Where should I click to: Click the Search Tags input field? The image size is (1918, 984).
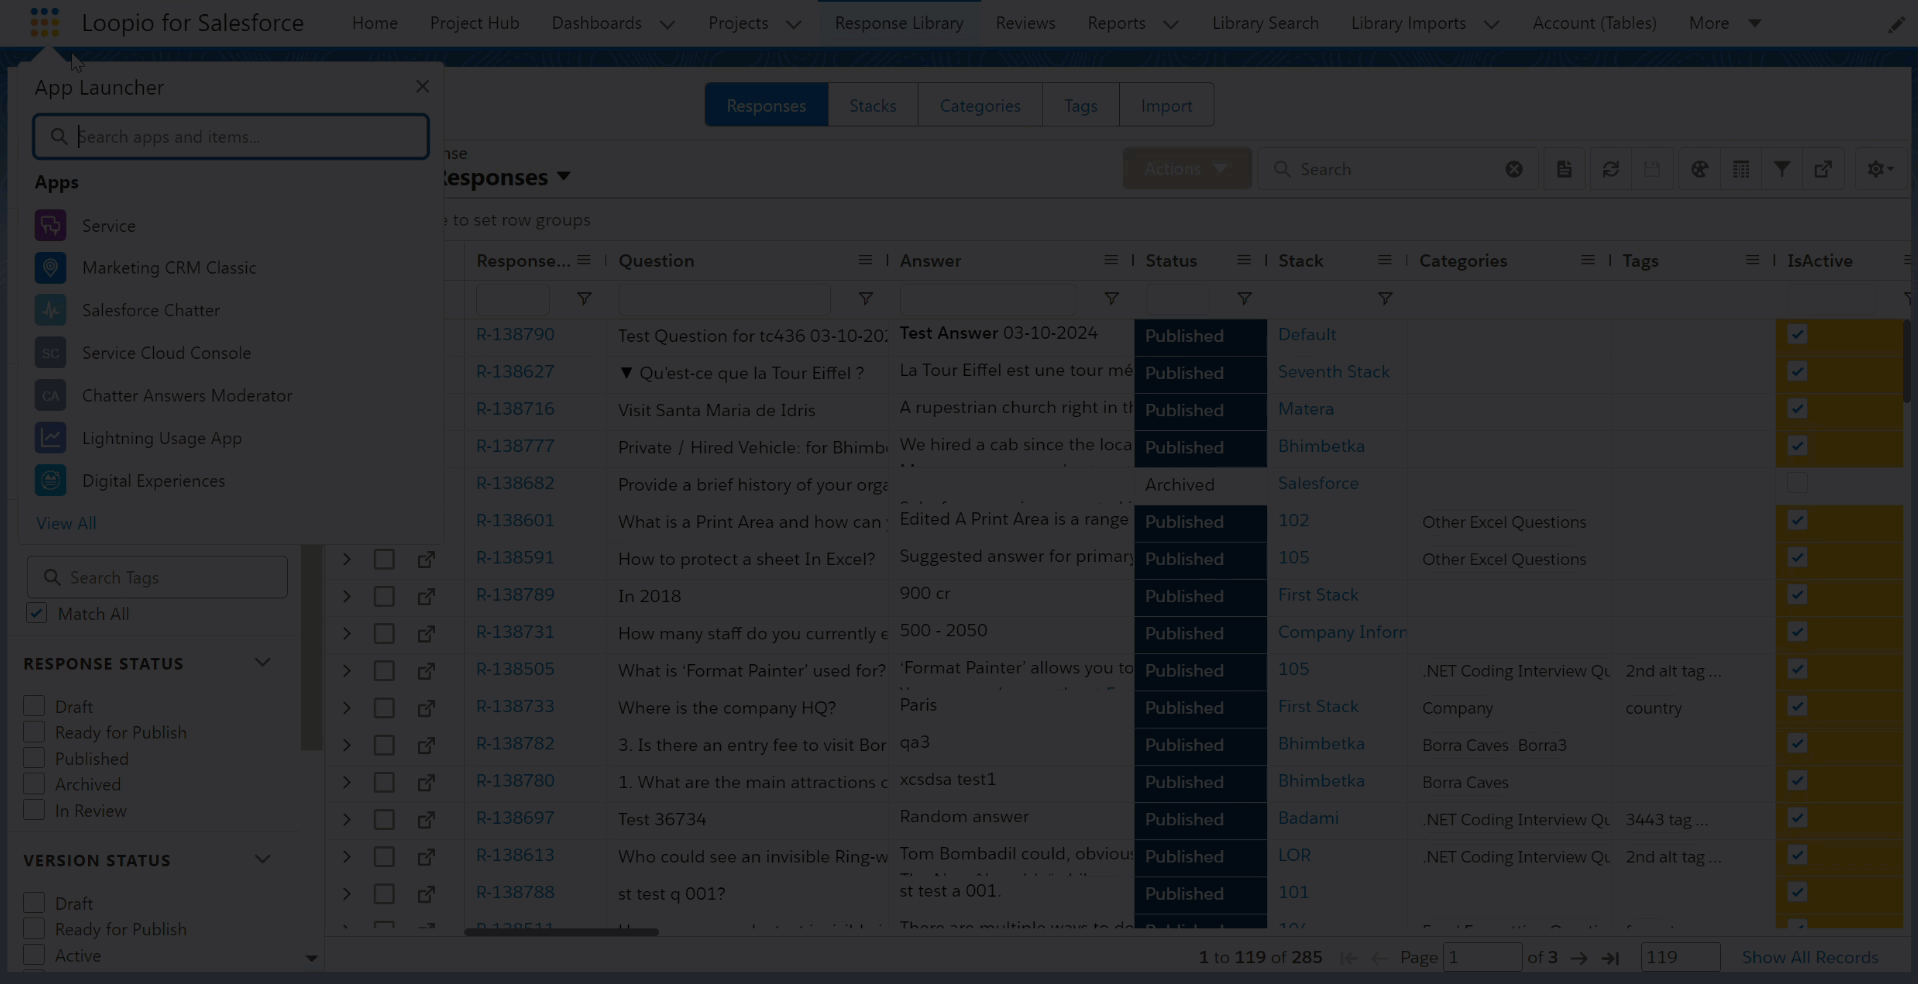pyautogui.click(x=157, y=577)
